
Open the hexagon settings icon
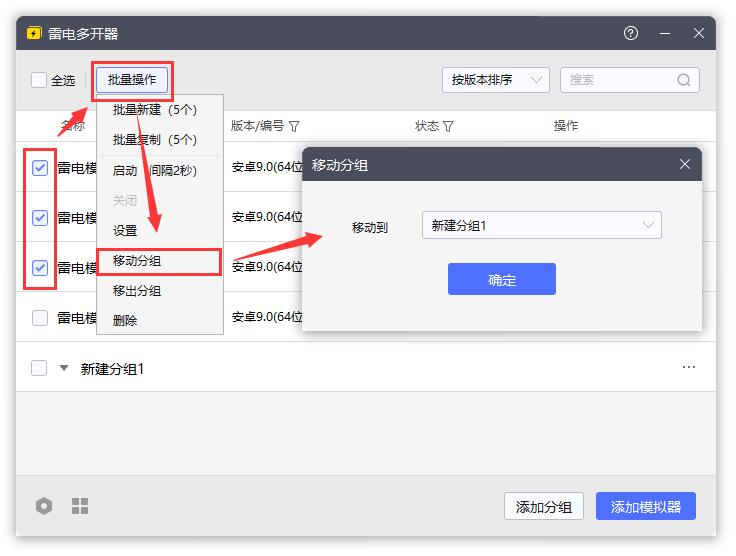[44, 506]
